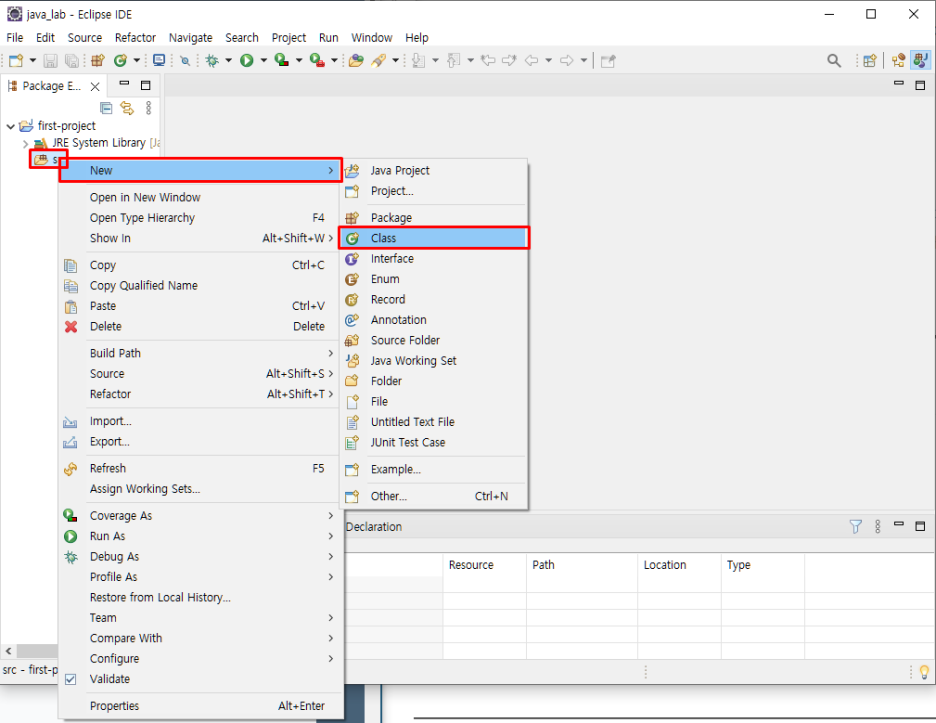The height and width of the screenshot is (723, 936).
Task: Click the Save All toolbar icon
Action: (x=72, y=60)
